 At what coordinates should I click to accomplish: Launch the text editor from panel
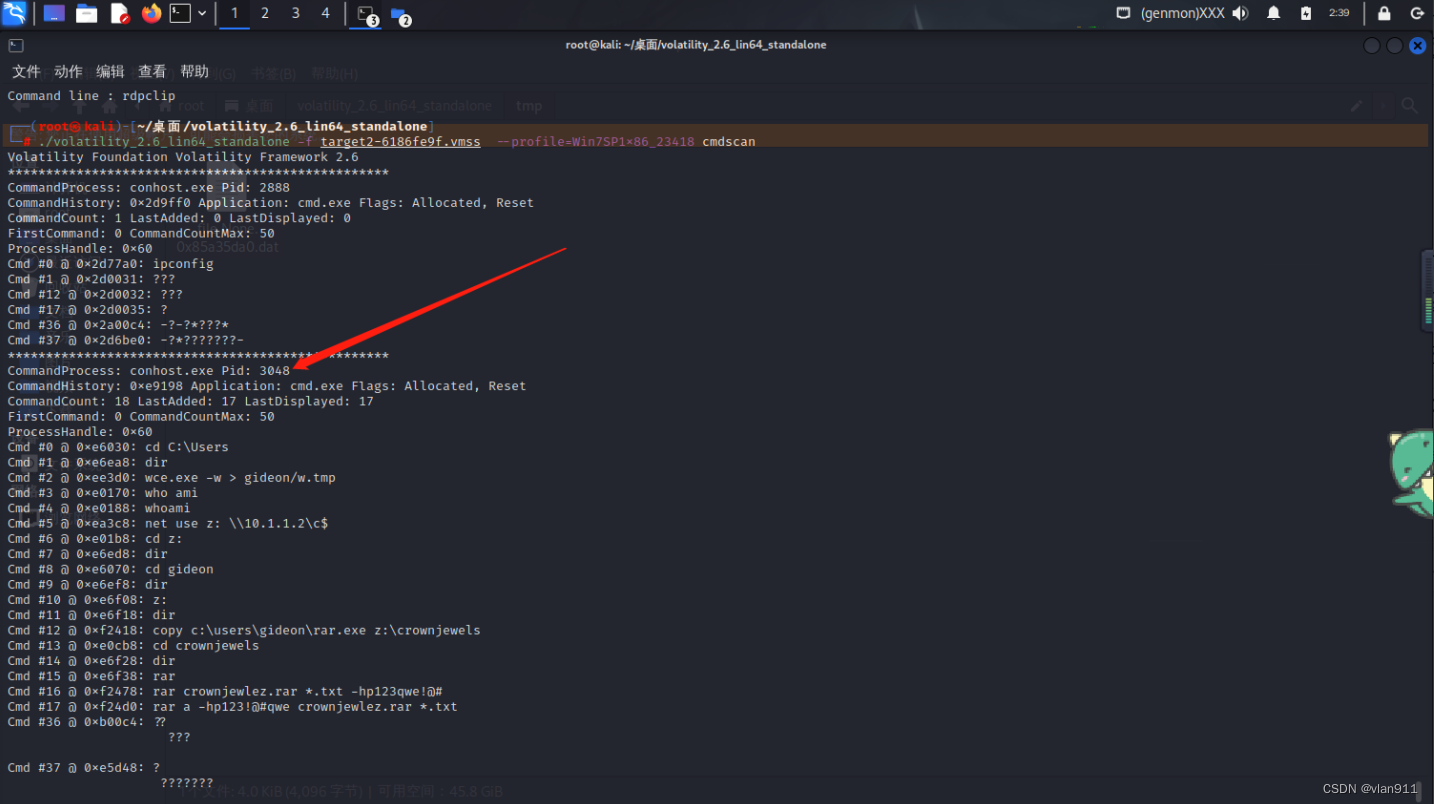(x=119, y=13)
